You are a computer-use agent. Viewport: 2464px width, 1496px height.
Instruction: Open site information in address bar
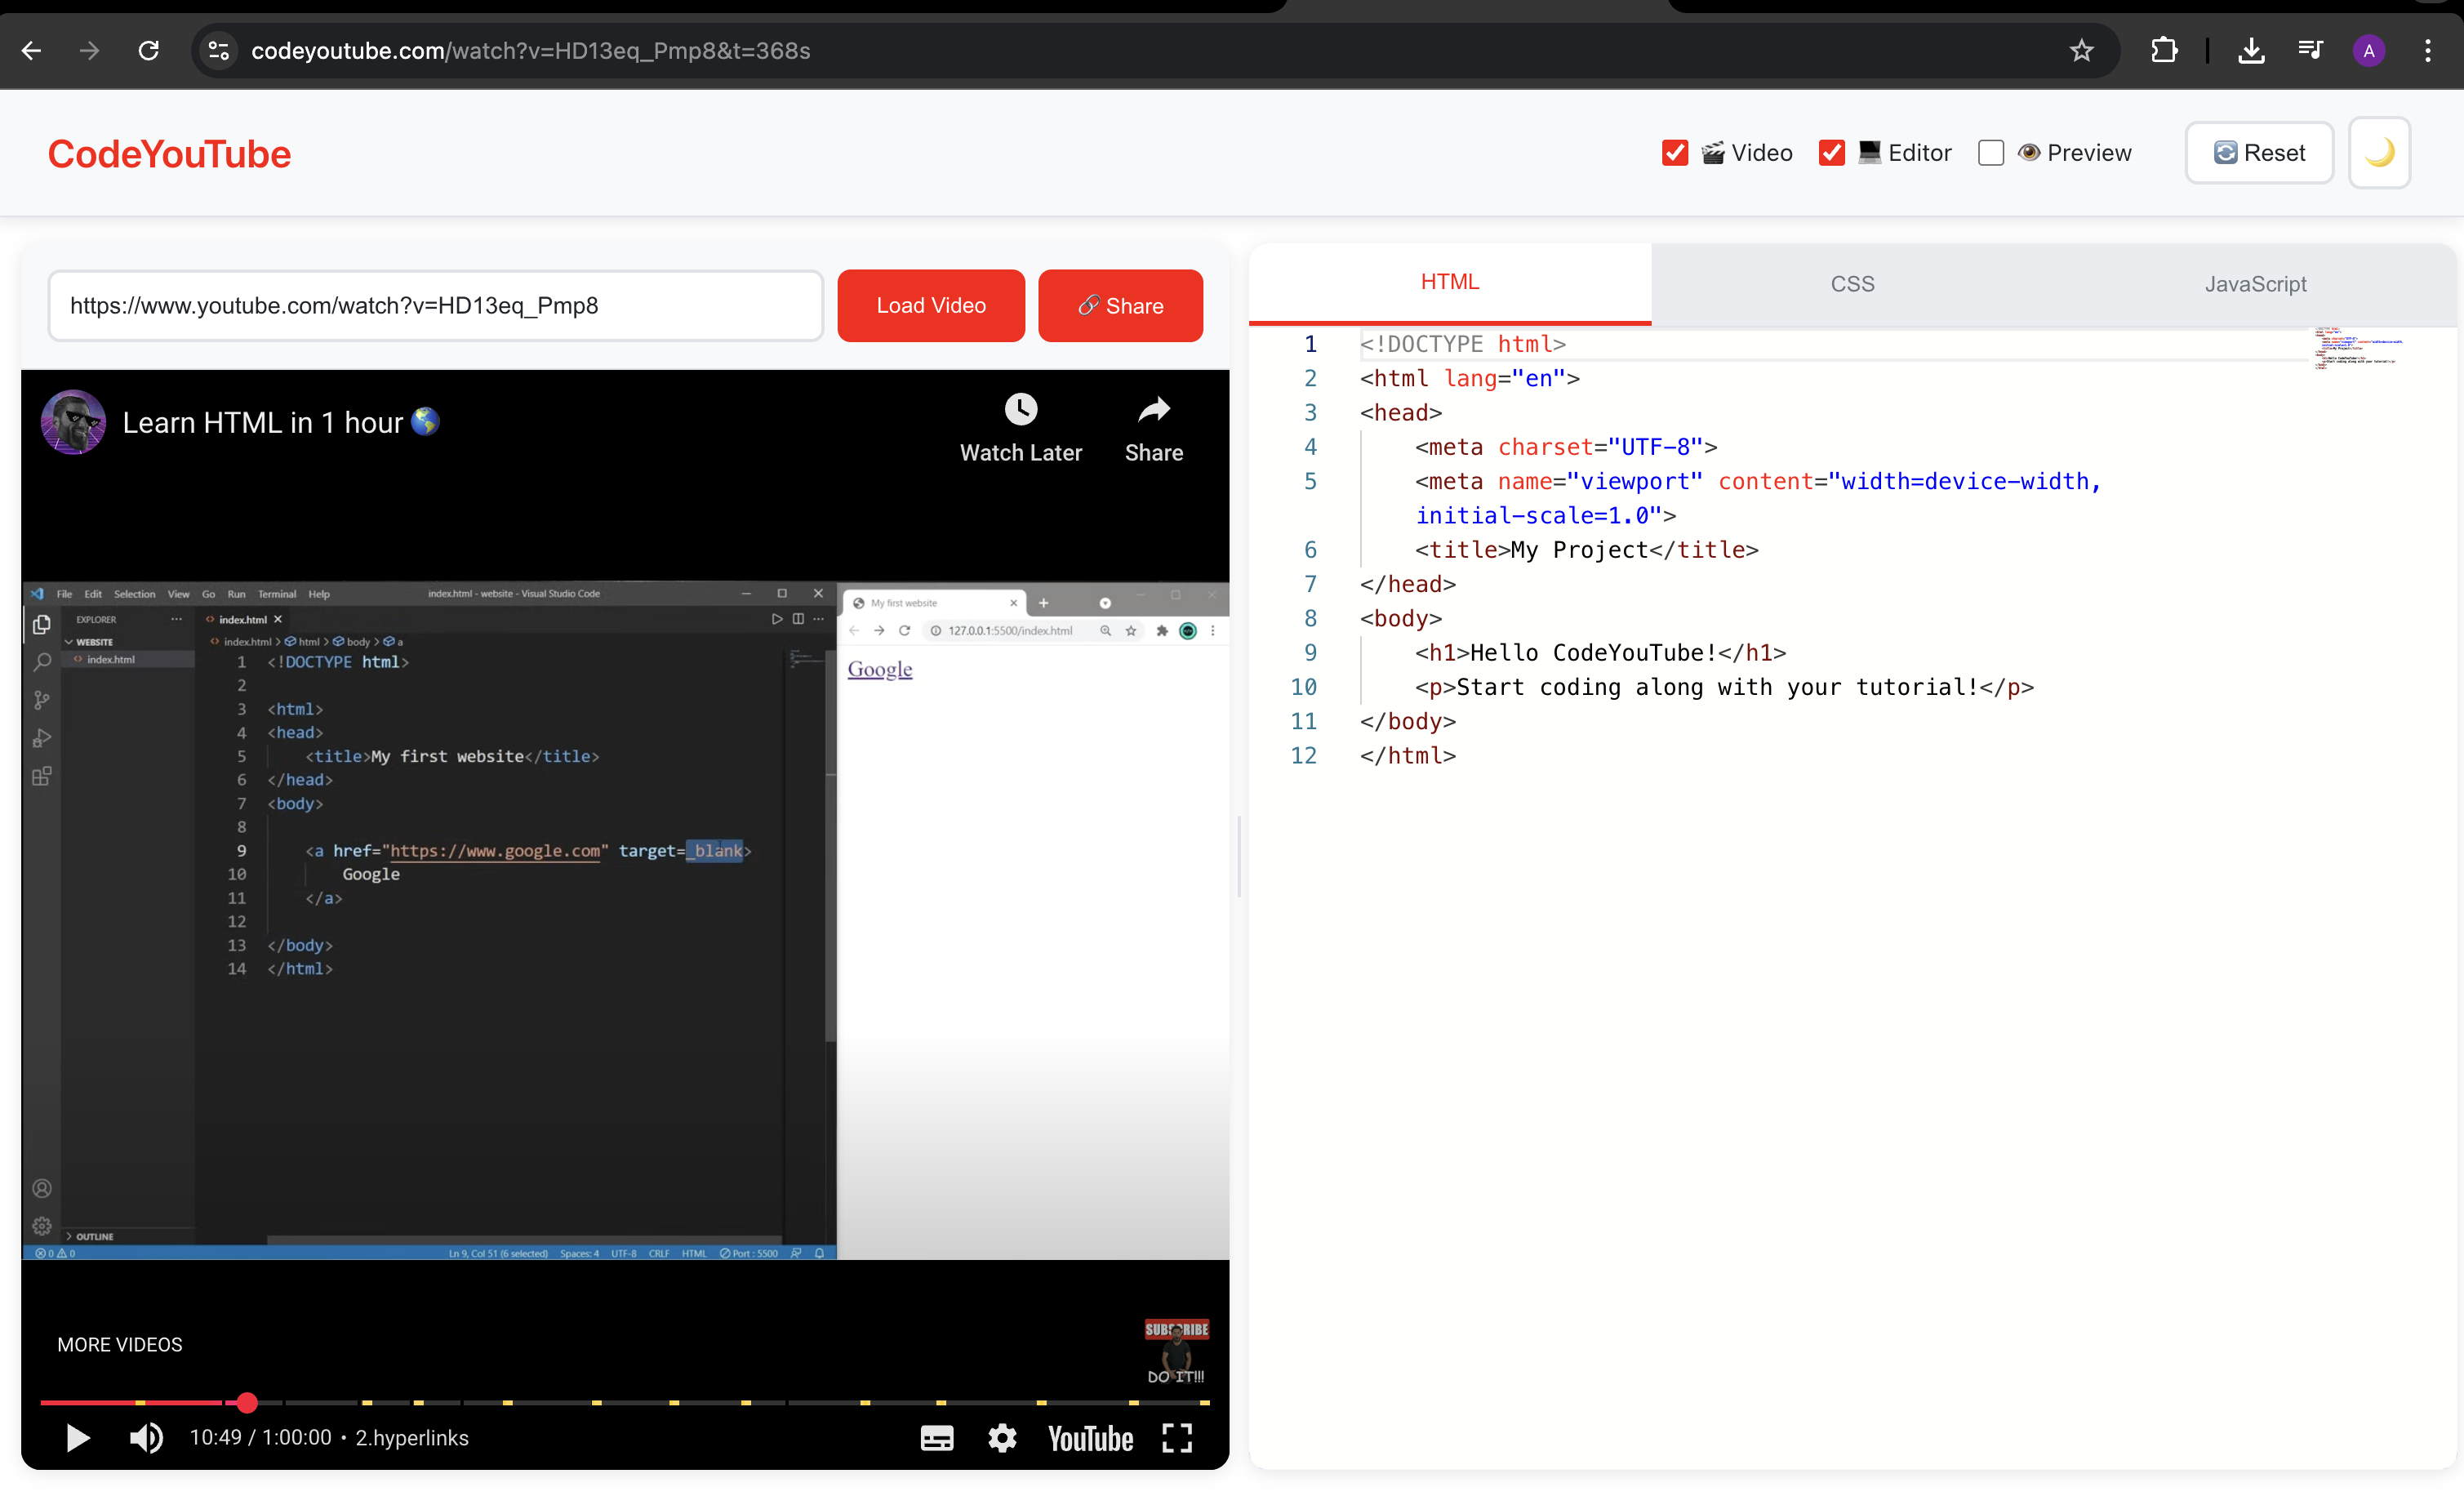(x=219, y=51)
